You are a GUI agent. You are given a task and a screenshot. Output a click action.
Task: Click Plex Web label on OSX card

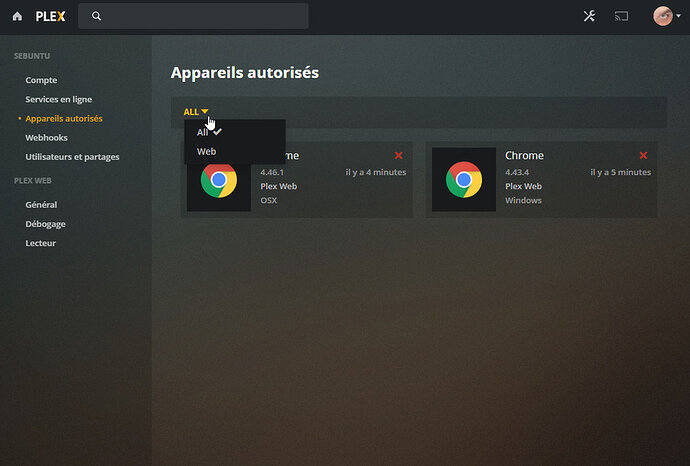tap(279, 186)
